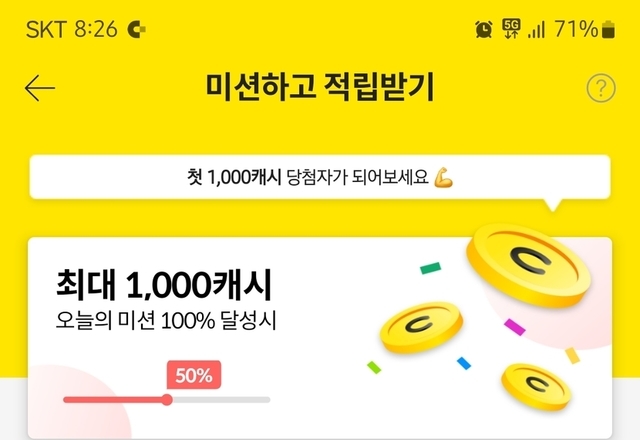Tap the middle gold coin
This screenshot has height=440, width=640.
pos(420,327)
